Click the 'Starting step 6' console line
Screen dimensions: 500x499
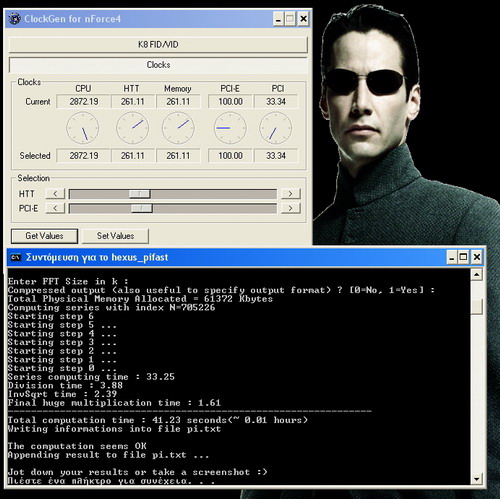(x=51, y=316)
